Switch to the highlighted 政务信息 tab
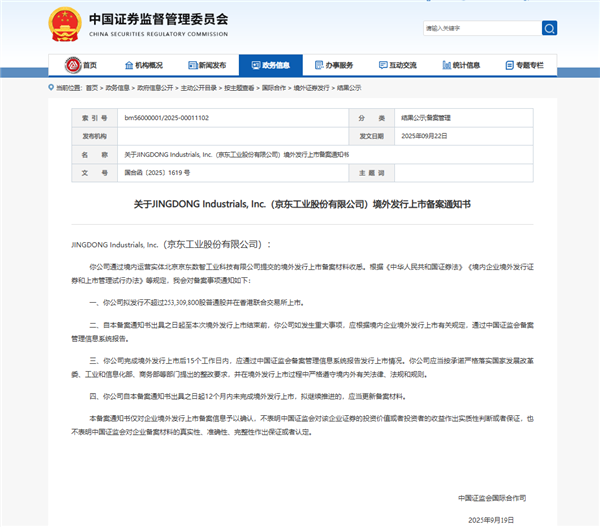 [269, 65]
